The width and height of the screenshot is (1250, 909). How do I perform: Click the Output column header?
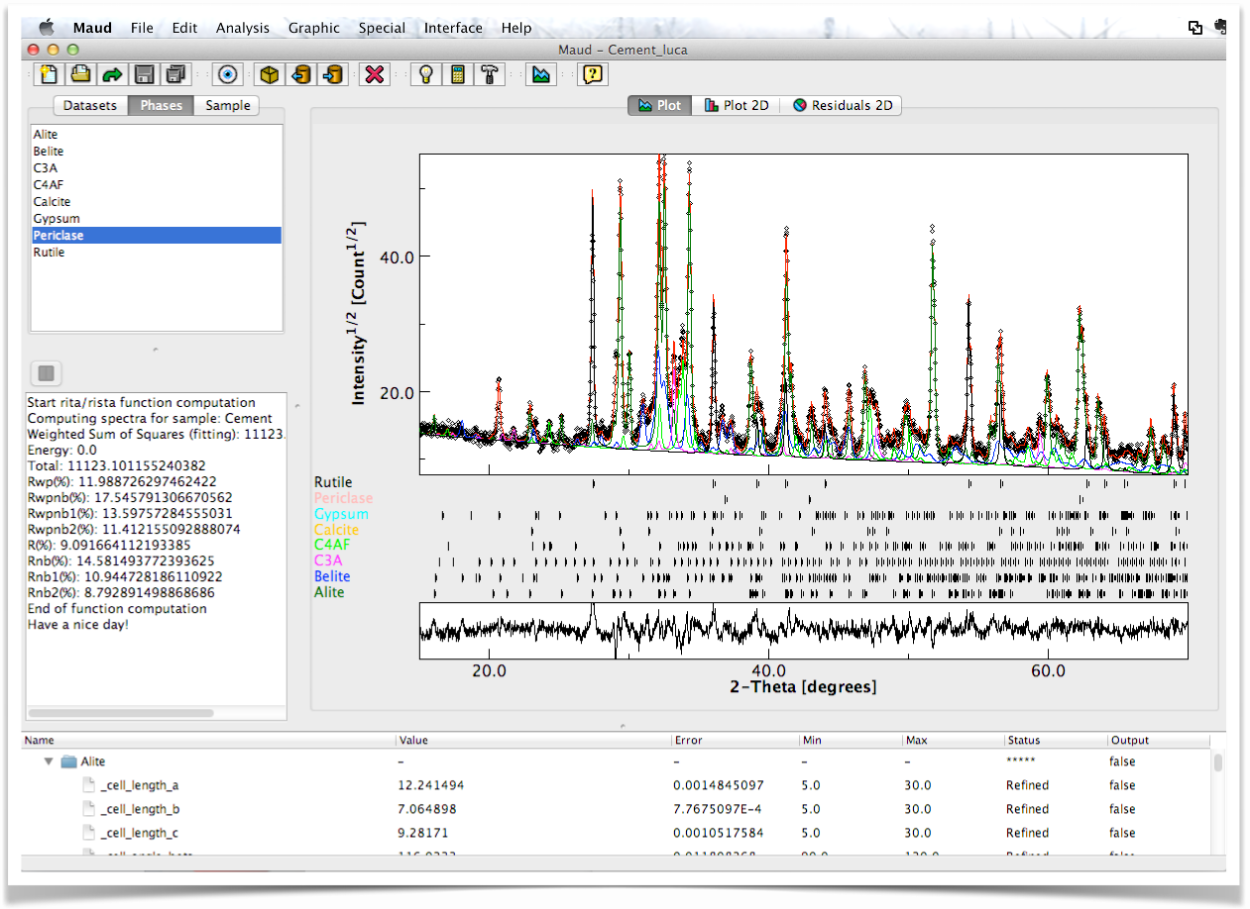pyautogui.click(x=1158, y=741)
